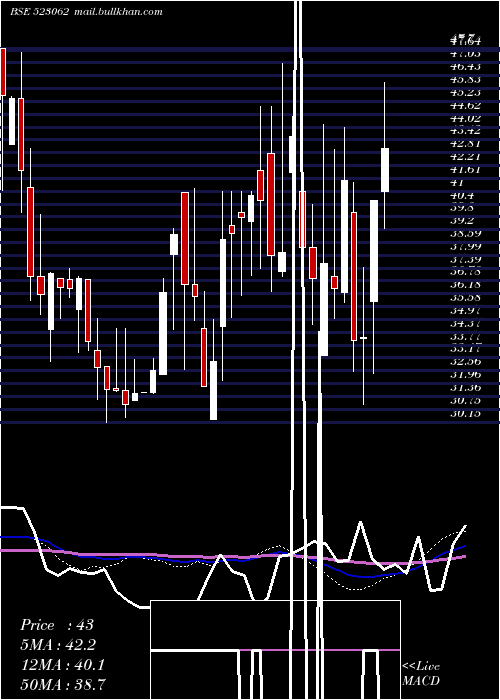Select the 31.36 price axis label
Viewport: 500px width, 700px height.
[x=465, y=388]
